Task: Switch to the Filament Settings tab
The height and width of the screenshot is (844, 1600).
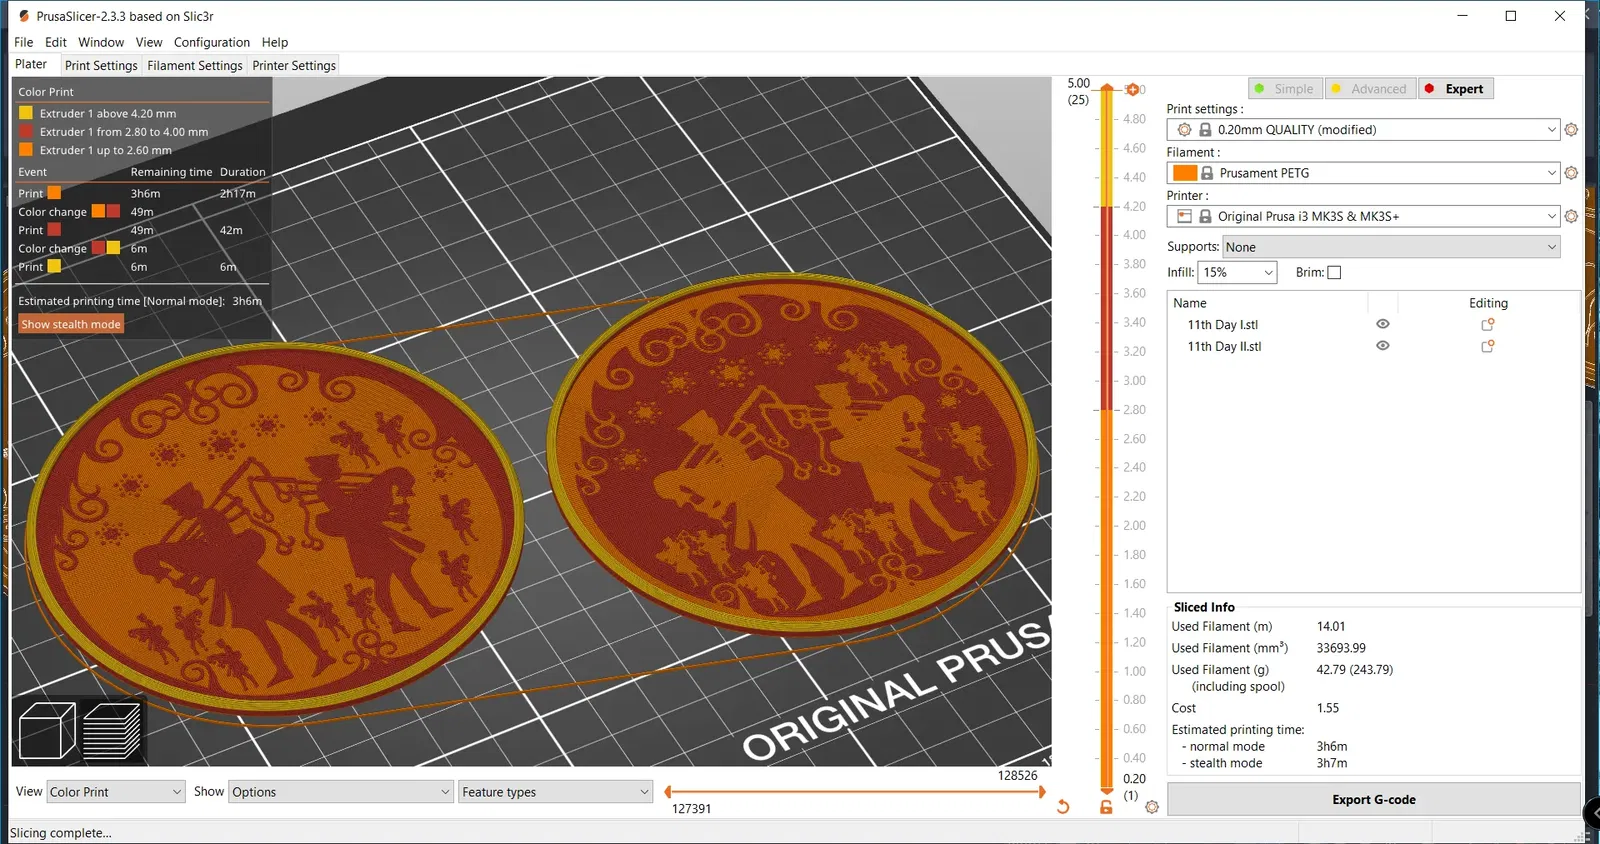Action: (x=195, y=65)
